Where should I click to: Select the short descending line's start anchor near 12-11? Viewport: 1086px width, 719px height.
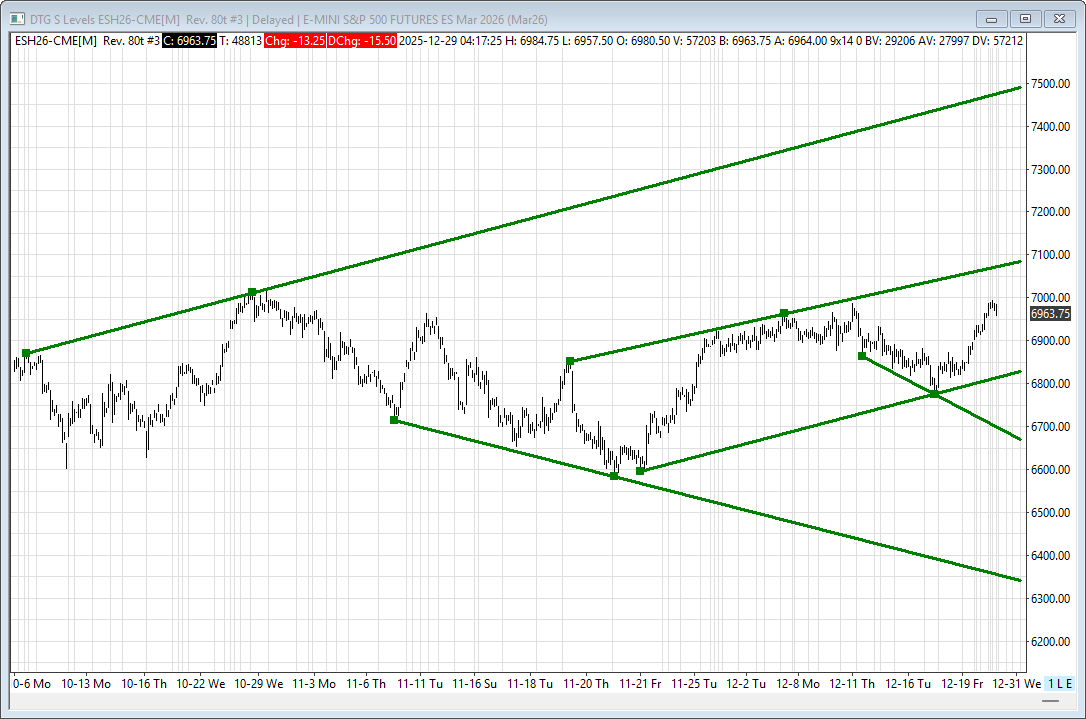862,356
